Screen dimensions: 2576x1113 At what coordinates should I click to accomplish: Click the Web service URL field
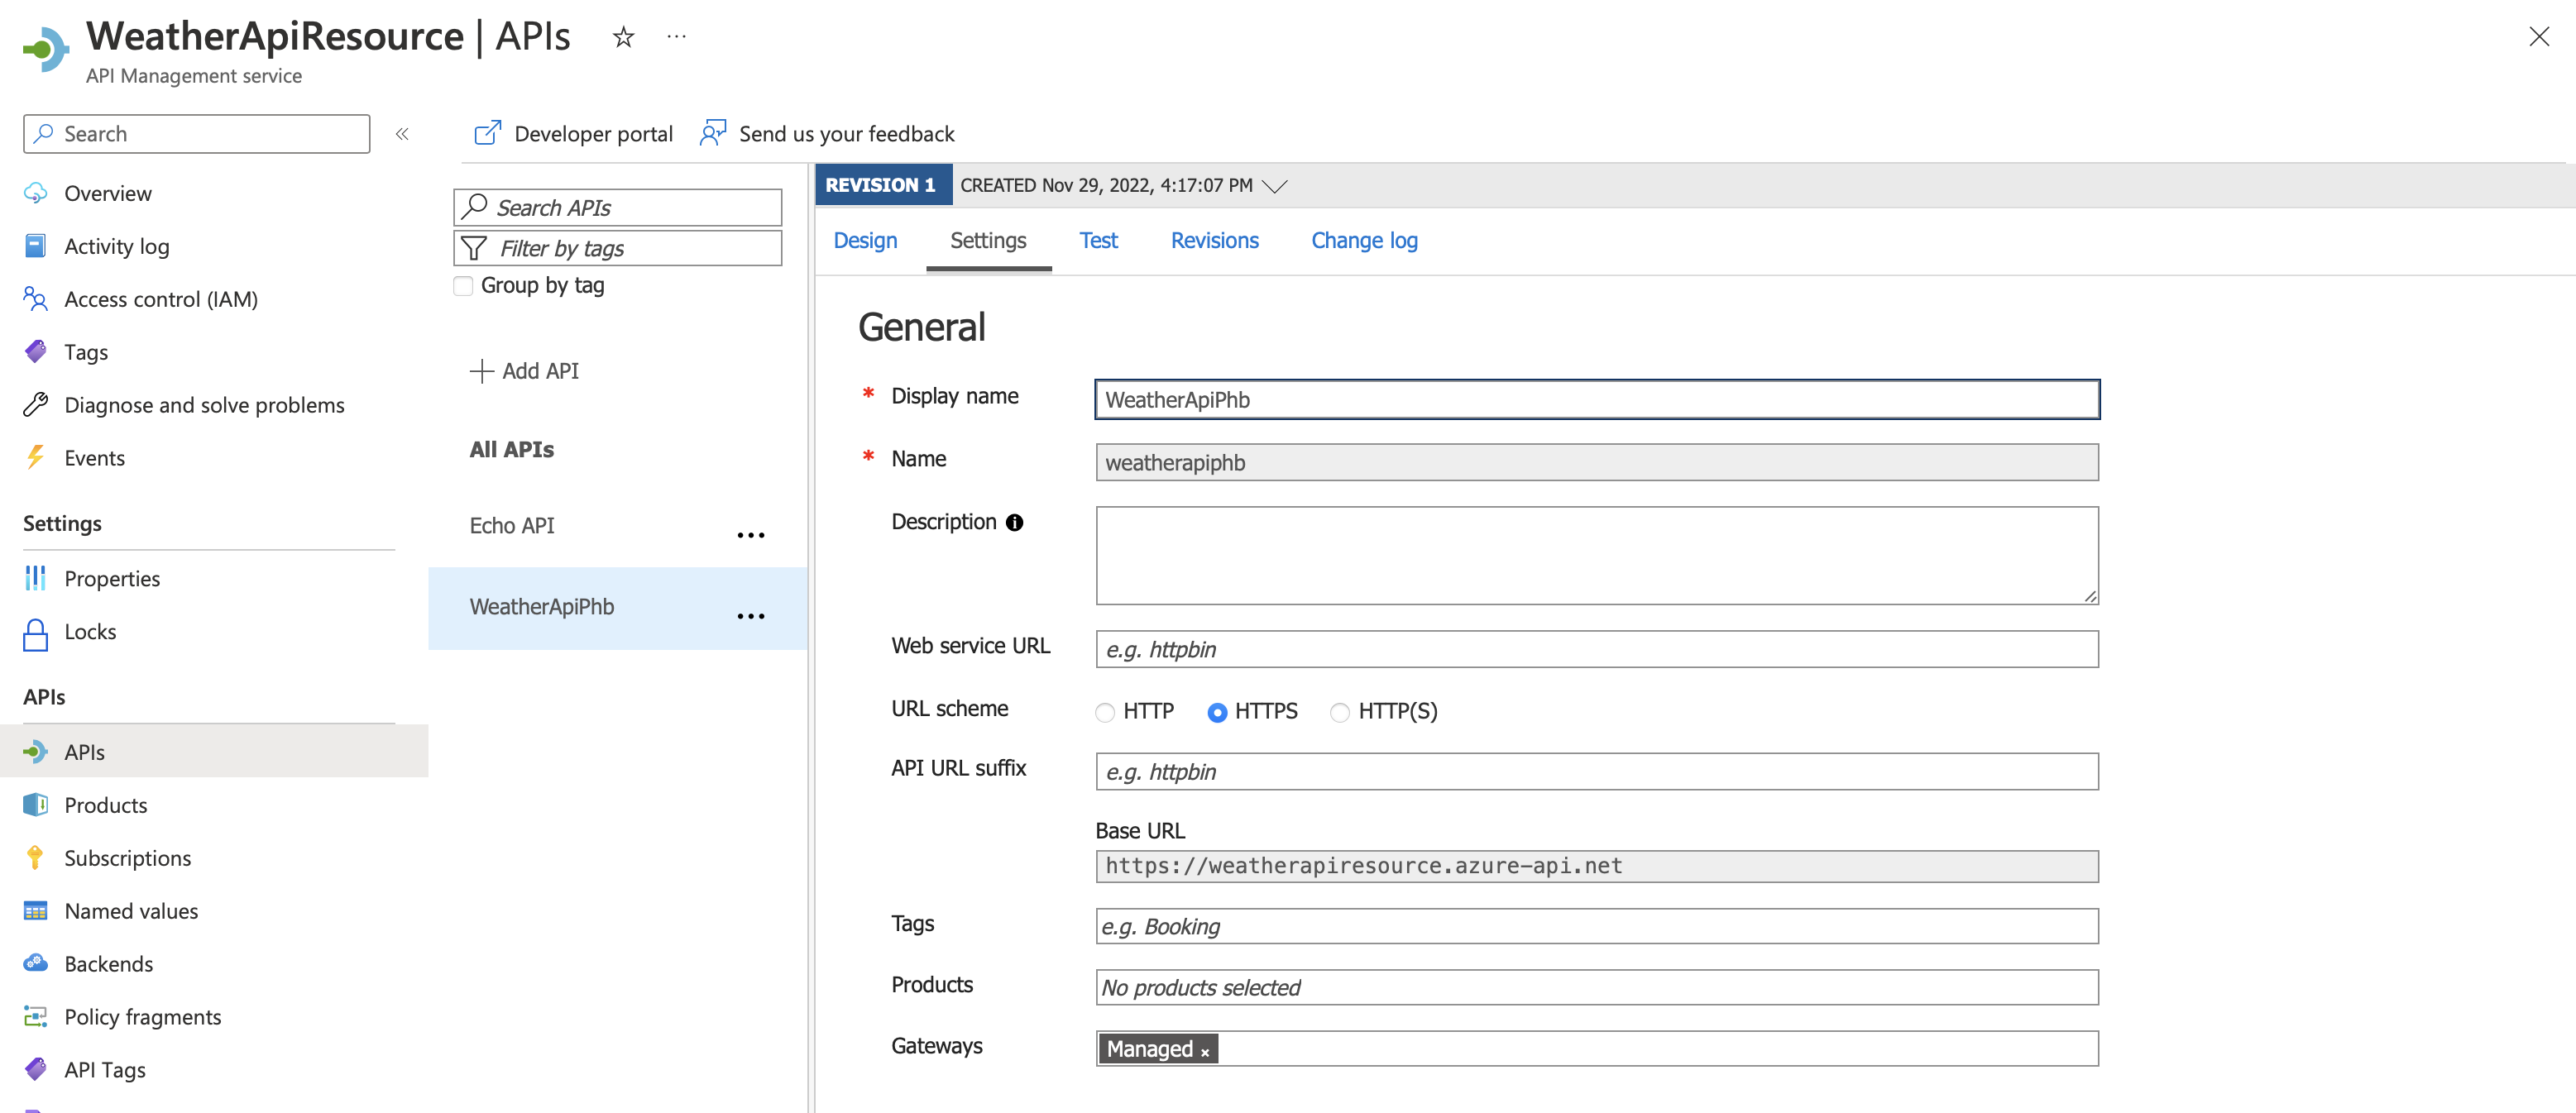click(1596, 649)
